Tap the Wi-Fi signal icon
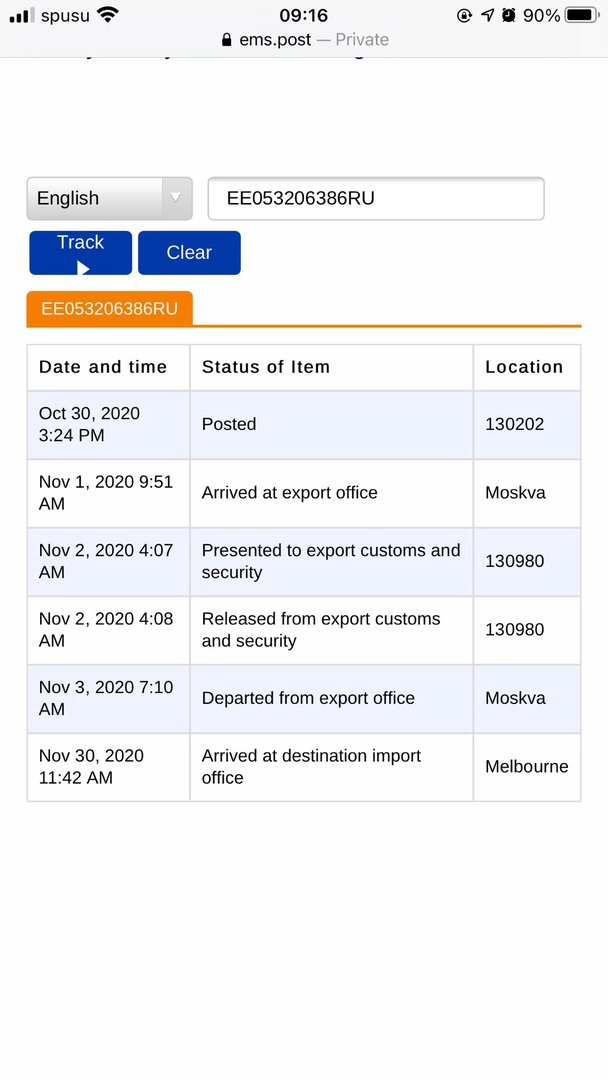The height and width of the screenshot is (1080, 608). coord(108,15)
